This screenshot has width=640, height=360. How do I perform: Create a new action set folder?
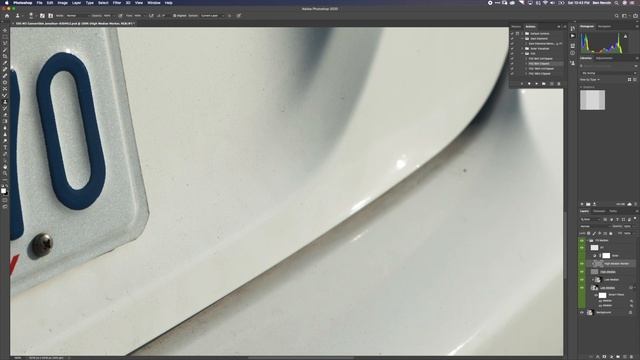544,84
